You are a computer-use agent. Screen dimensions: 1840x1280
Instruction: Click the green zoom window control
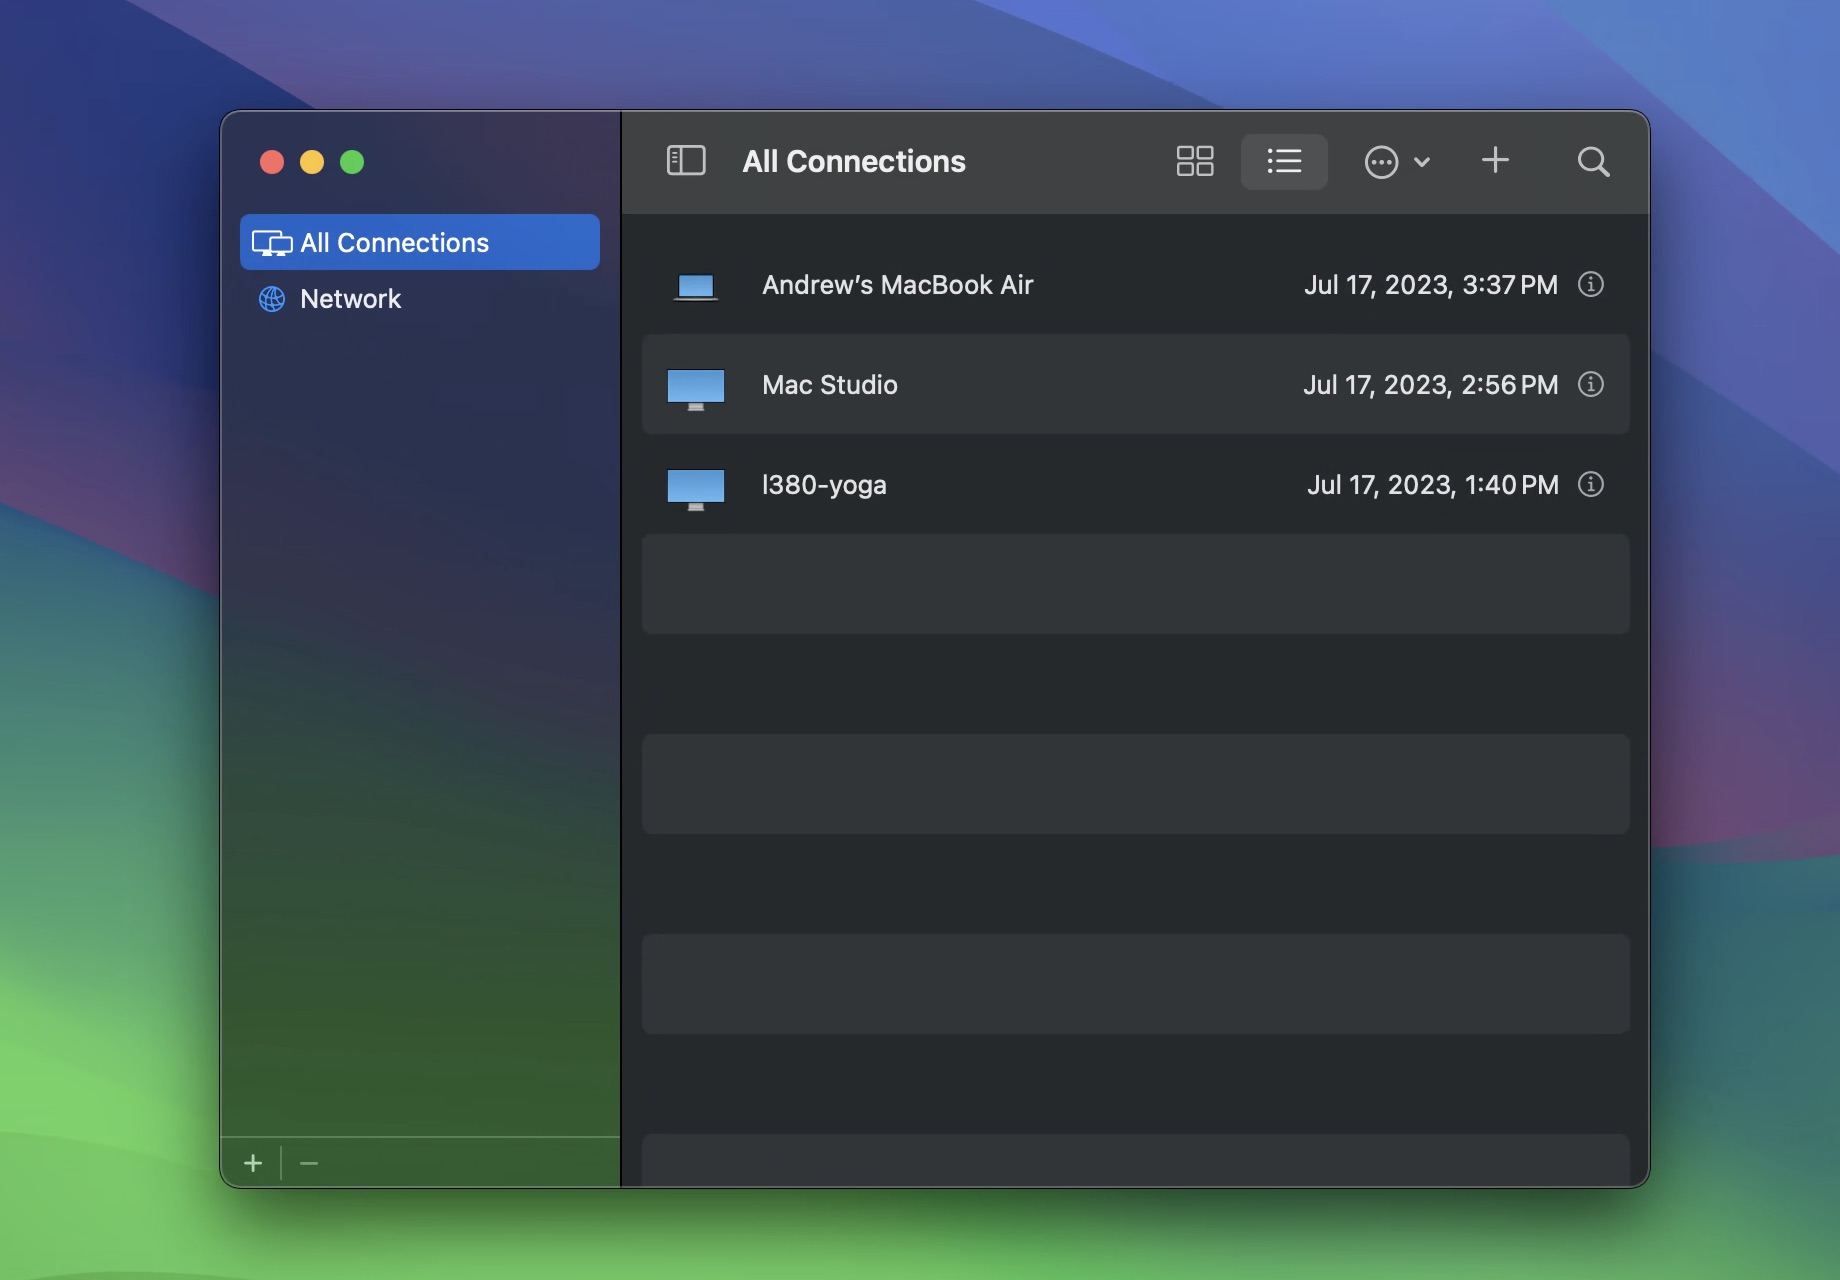(351, 161)
